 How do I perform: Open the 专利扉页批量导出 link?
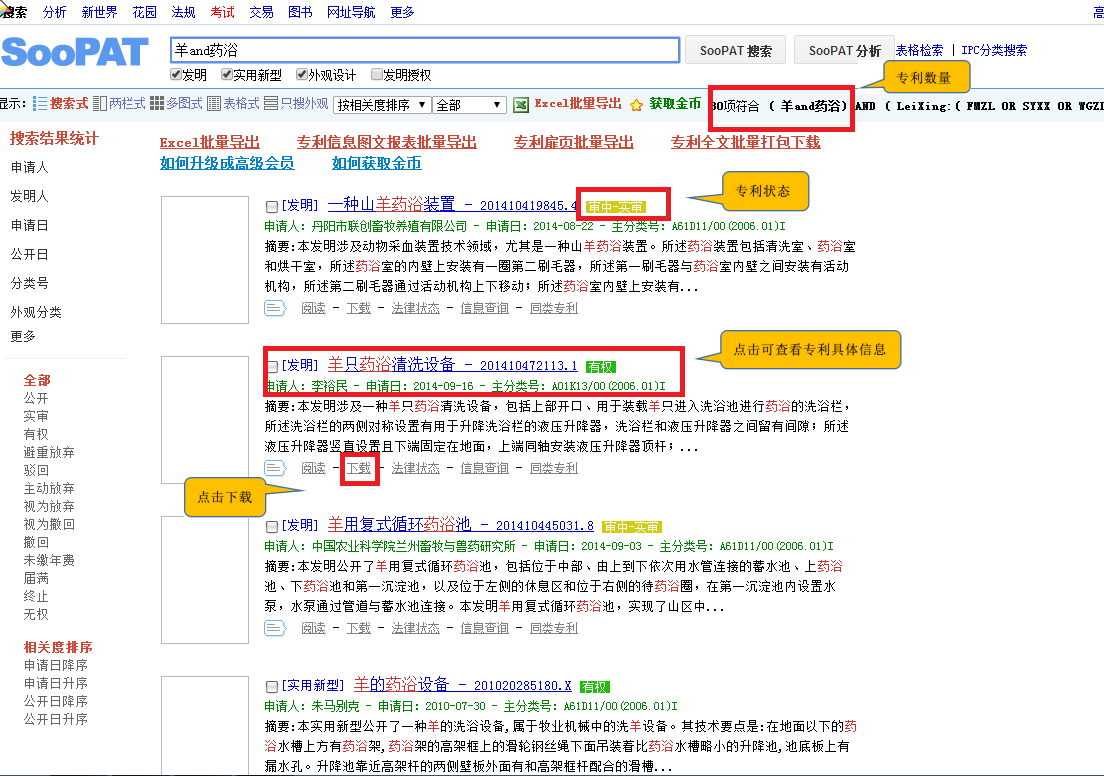[x=574, y=142]
